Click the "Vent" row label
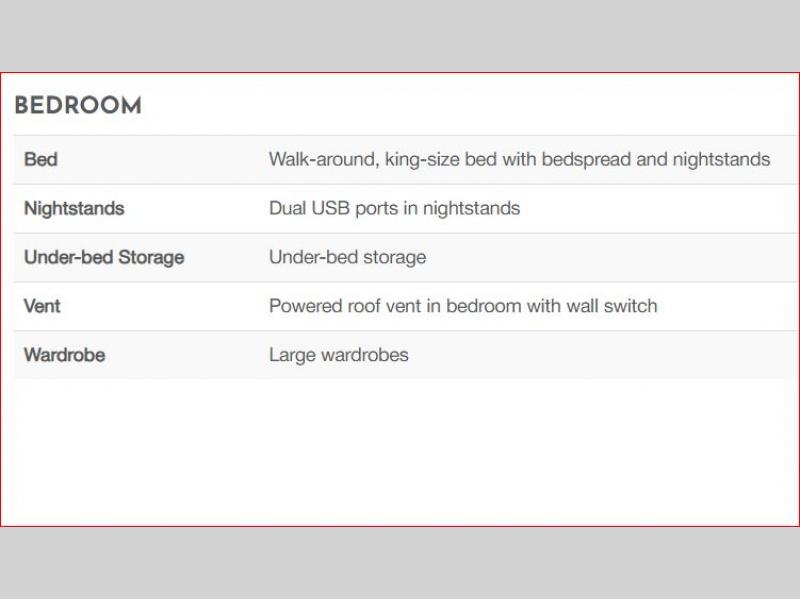This screenshot has width=800, height=599. pos(42,306)
